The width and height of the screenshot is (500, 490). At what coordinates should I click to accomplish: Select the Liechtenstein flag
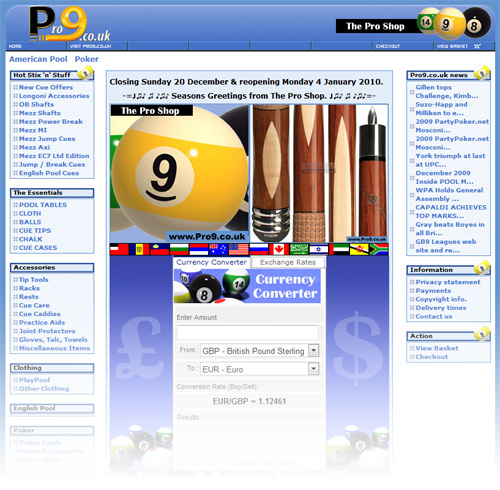(159, 249)
